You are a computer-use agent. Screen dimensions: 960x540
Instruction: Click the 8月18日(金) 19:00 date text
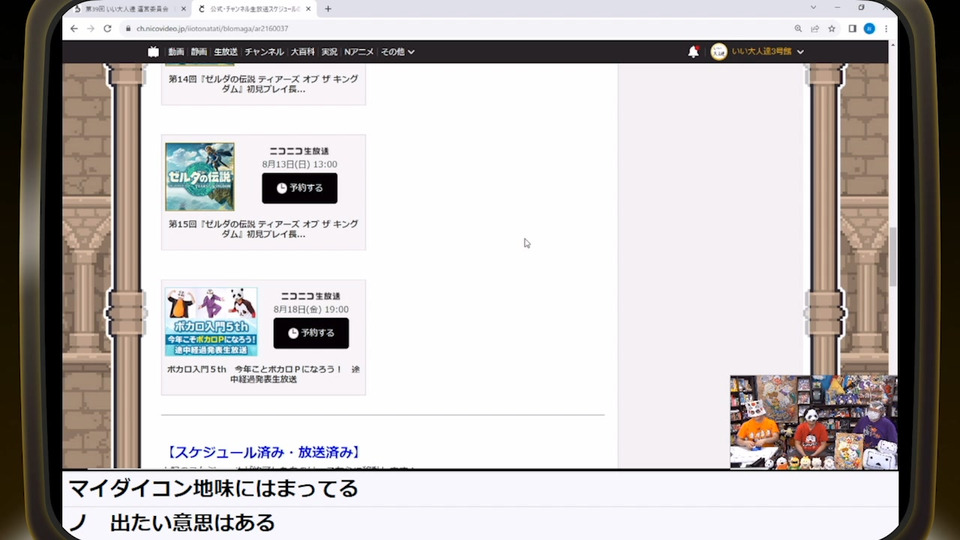coord(311,309)
